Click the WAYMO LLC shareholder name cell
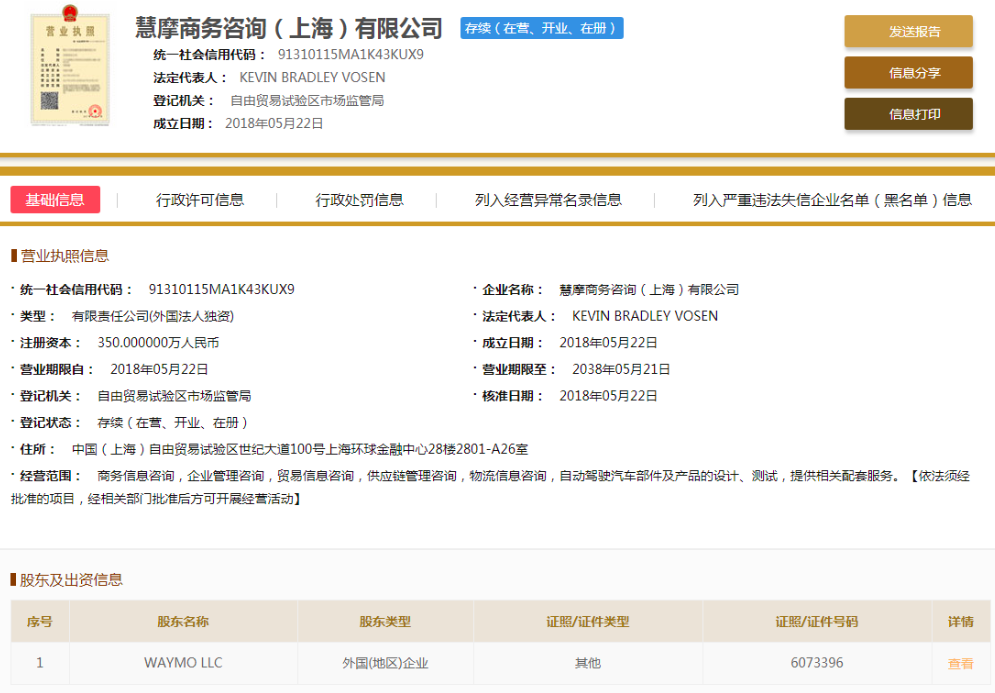The width and height of the screenshot is (995, 693). tap(183, 663)
